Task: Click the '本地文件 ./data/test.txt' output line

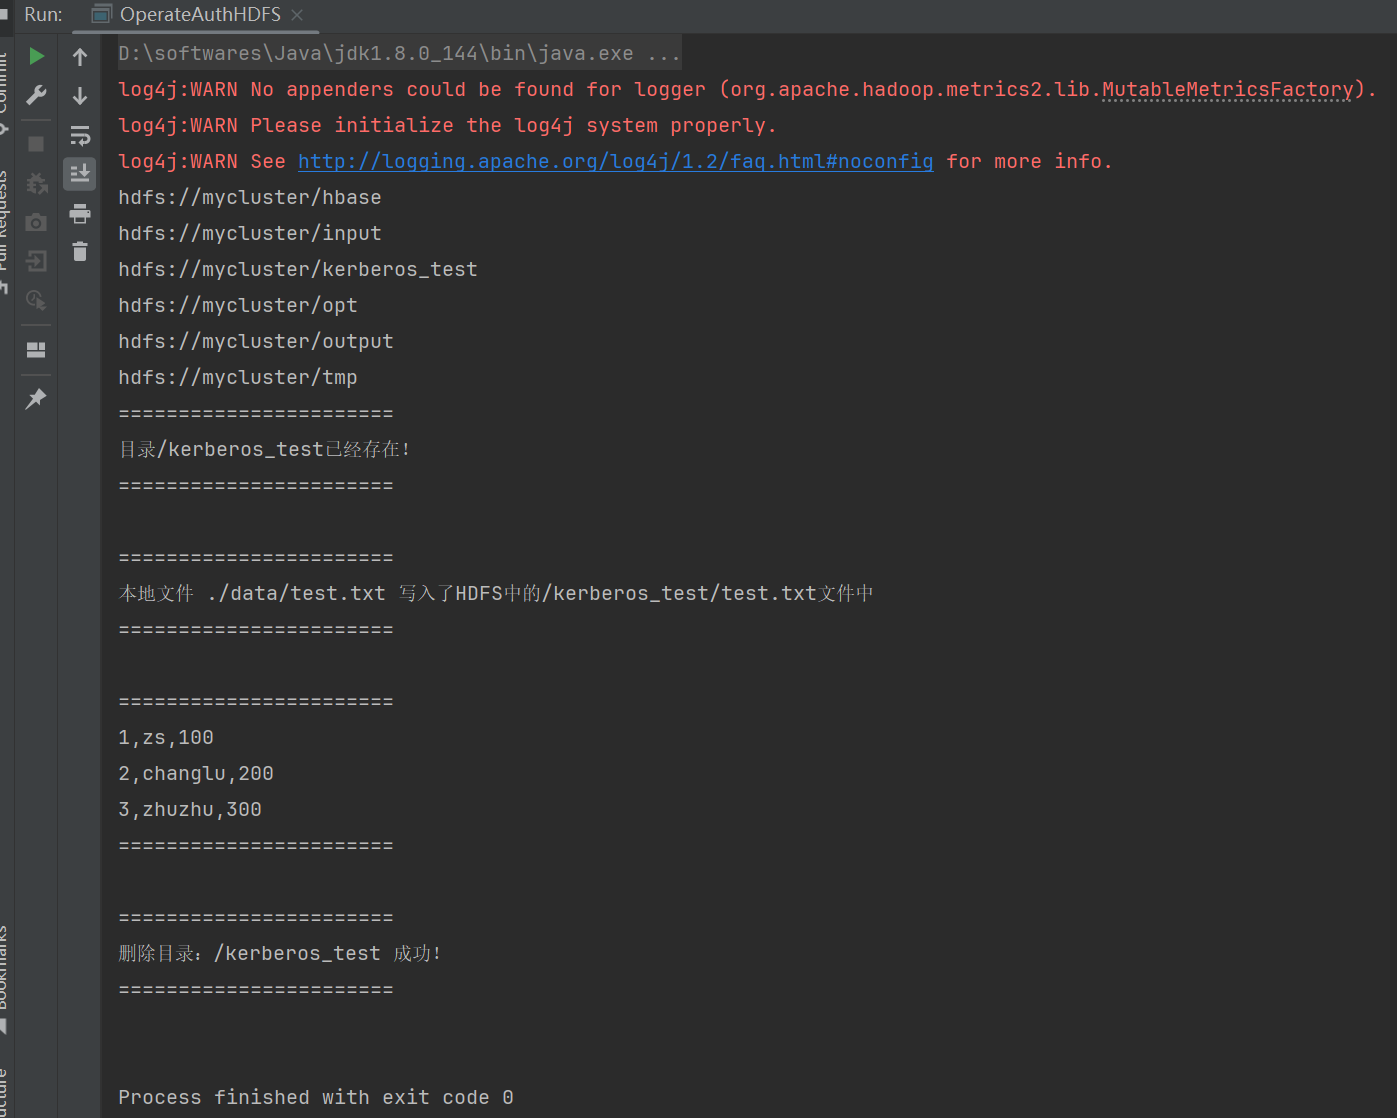Action: (496, 593)
